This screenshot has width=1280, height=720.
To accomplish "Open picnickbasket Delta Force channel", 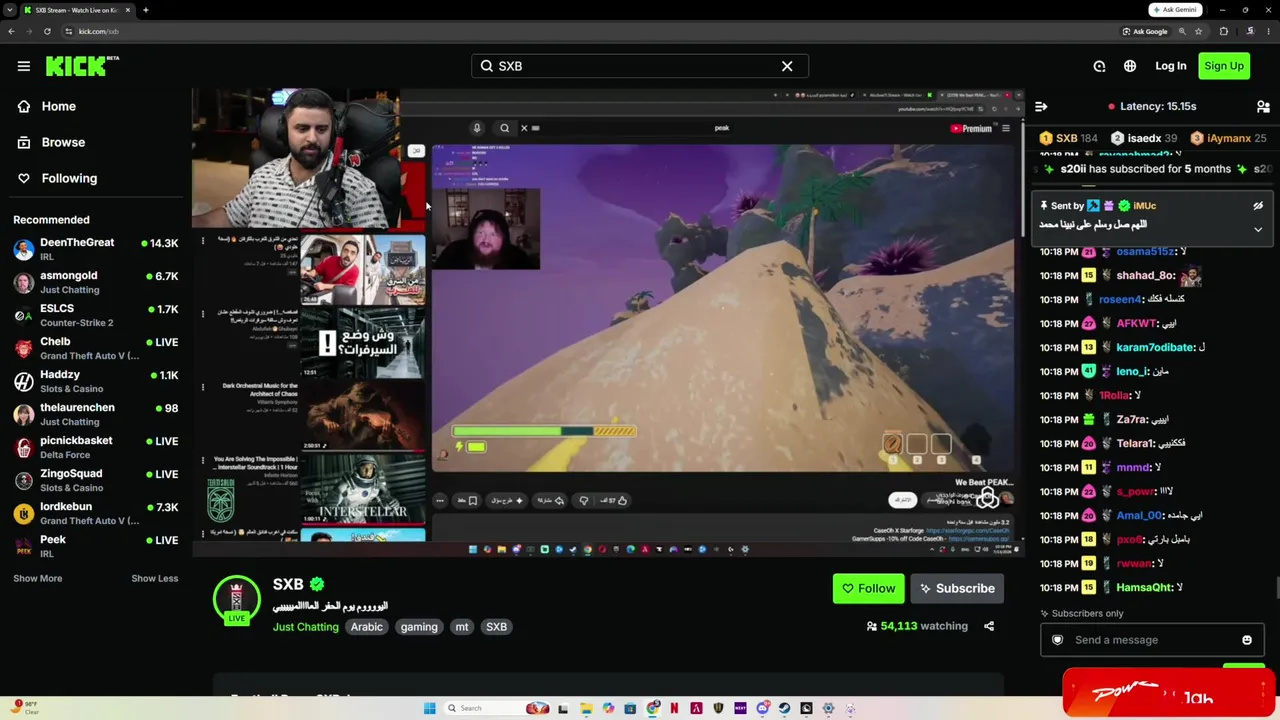I will 96,447.
